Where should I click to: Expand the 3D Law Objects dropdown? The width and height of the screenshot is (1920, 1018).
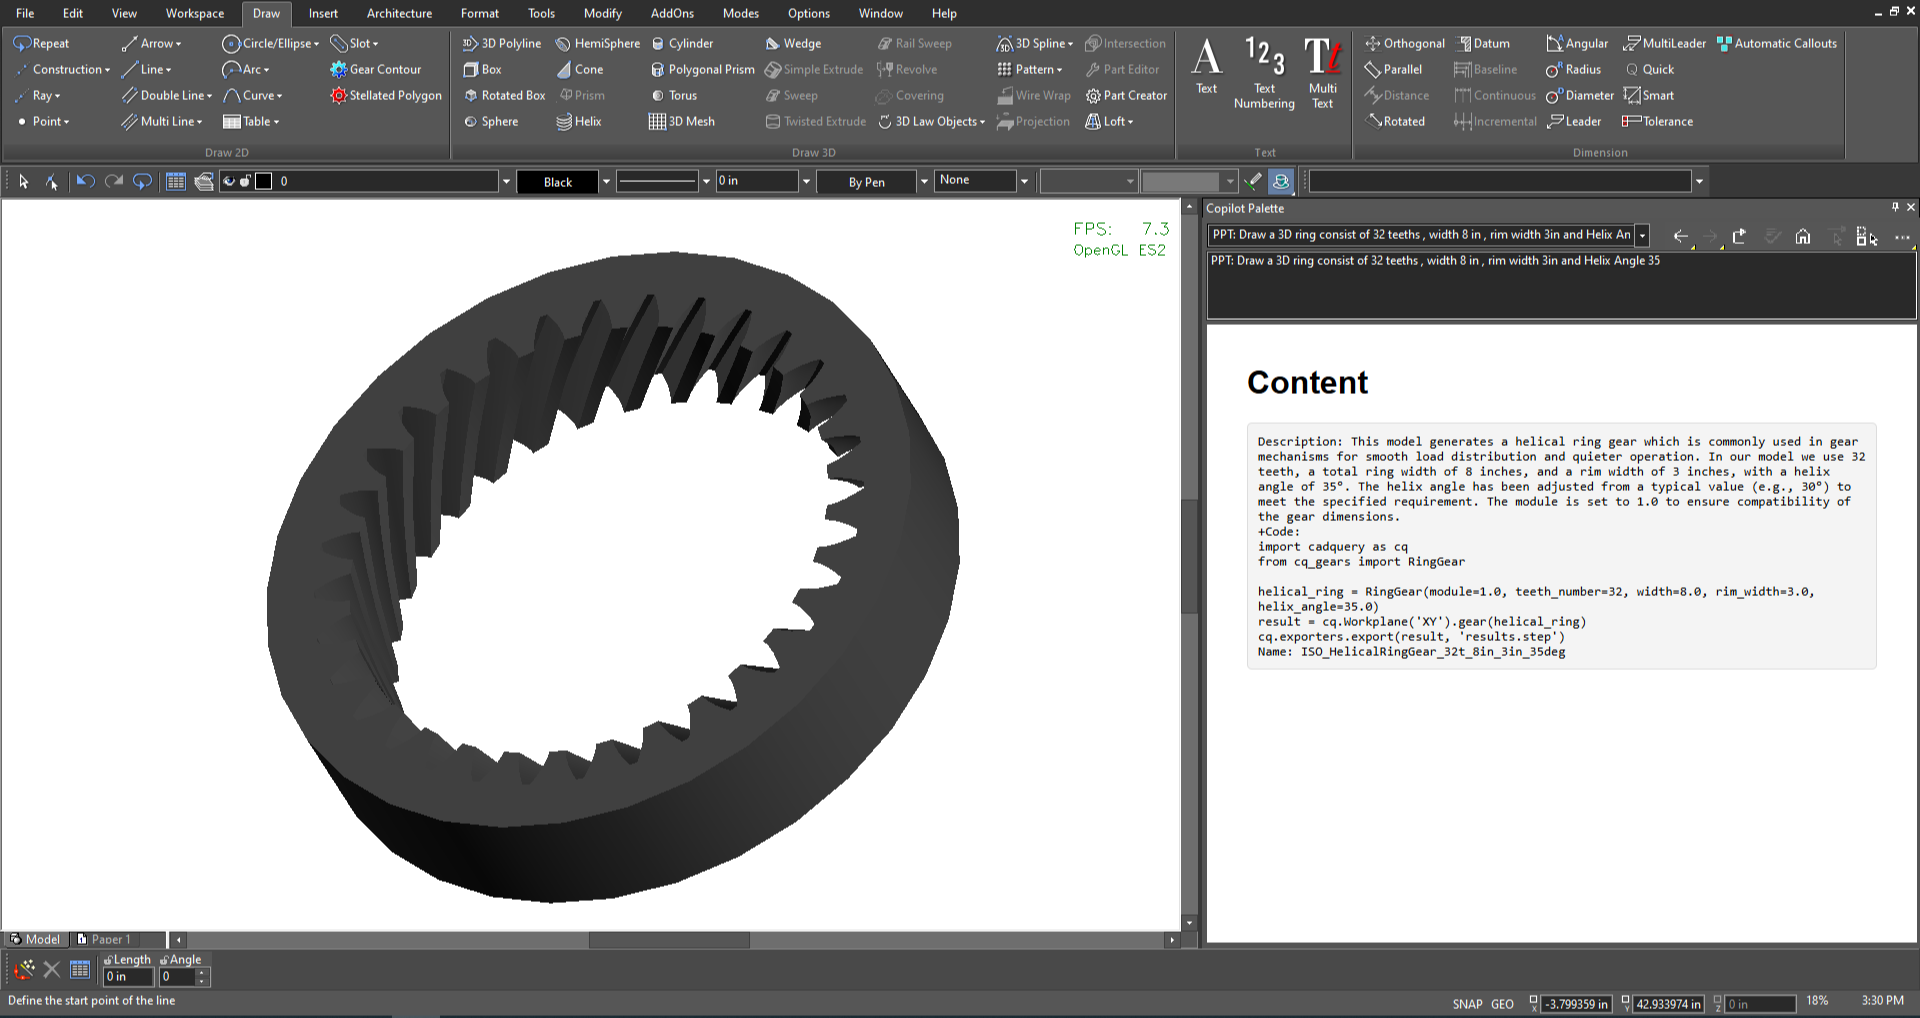tap(982, 122)
